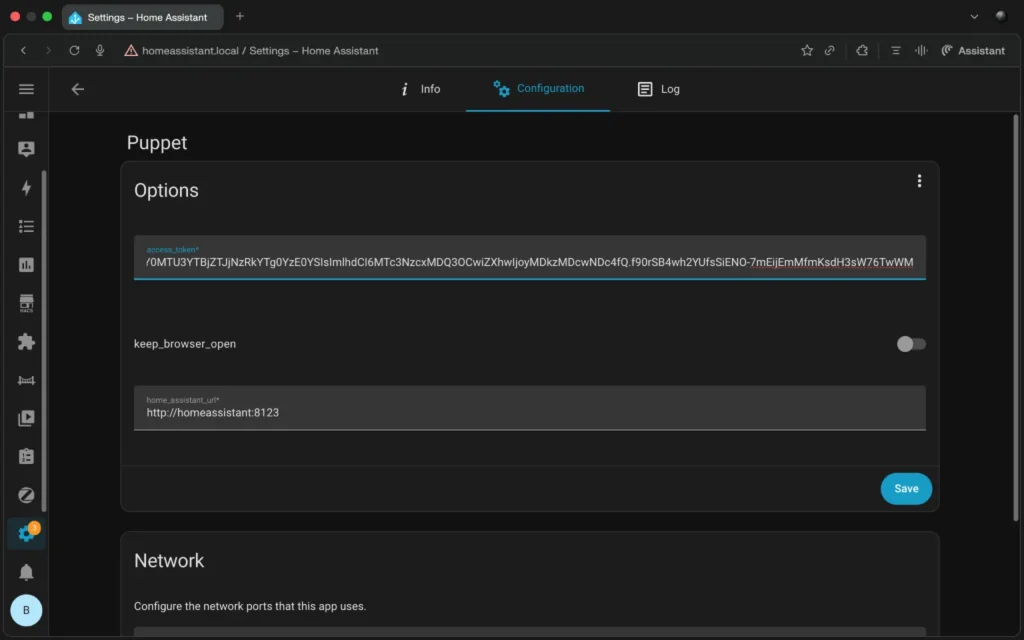Click browser profile avatar at top right
This screenshot has width=1024, height=640.
tap(1000, 16)
